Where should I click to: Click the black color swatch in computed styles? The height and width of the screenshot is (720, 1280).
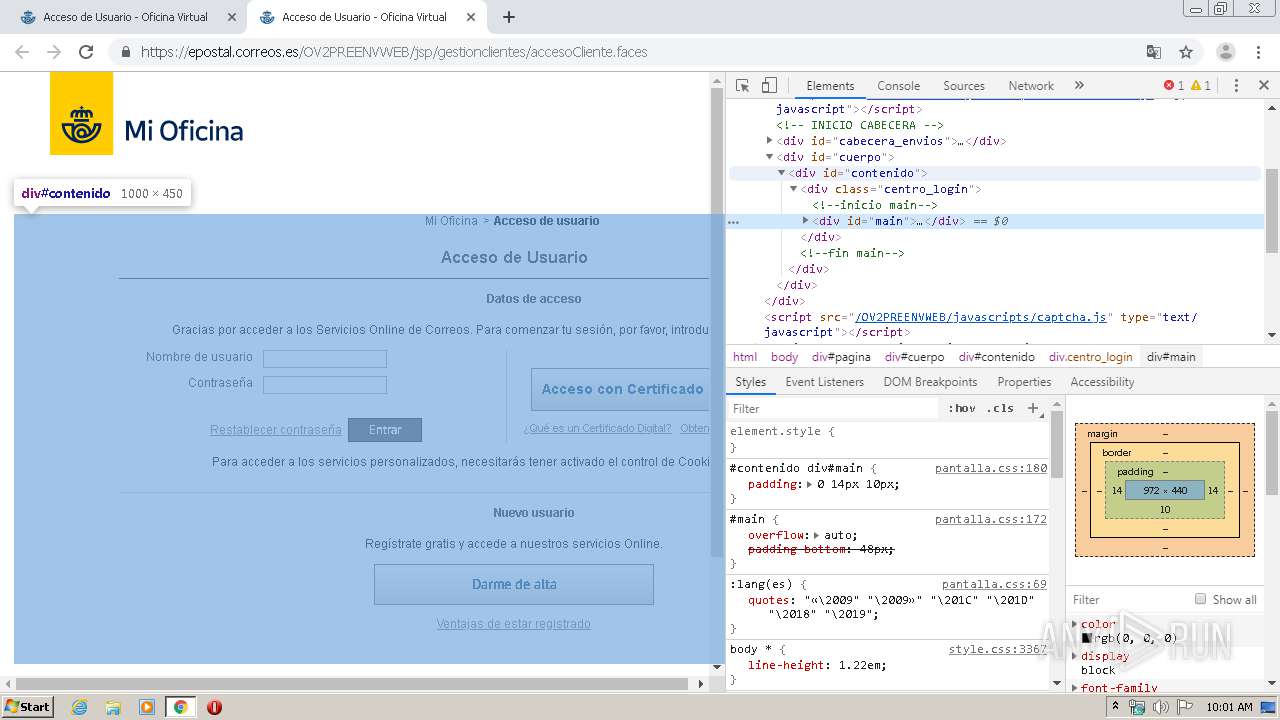click(1086, 638)
